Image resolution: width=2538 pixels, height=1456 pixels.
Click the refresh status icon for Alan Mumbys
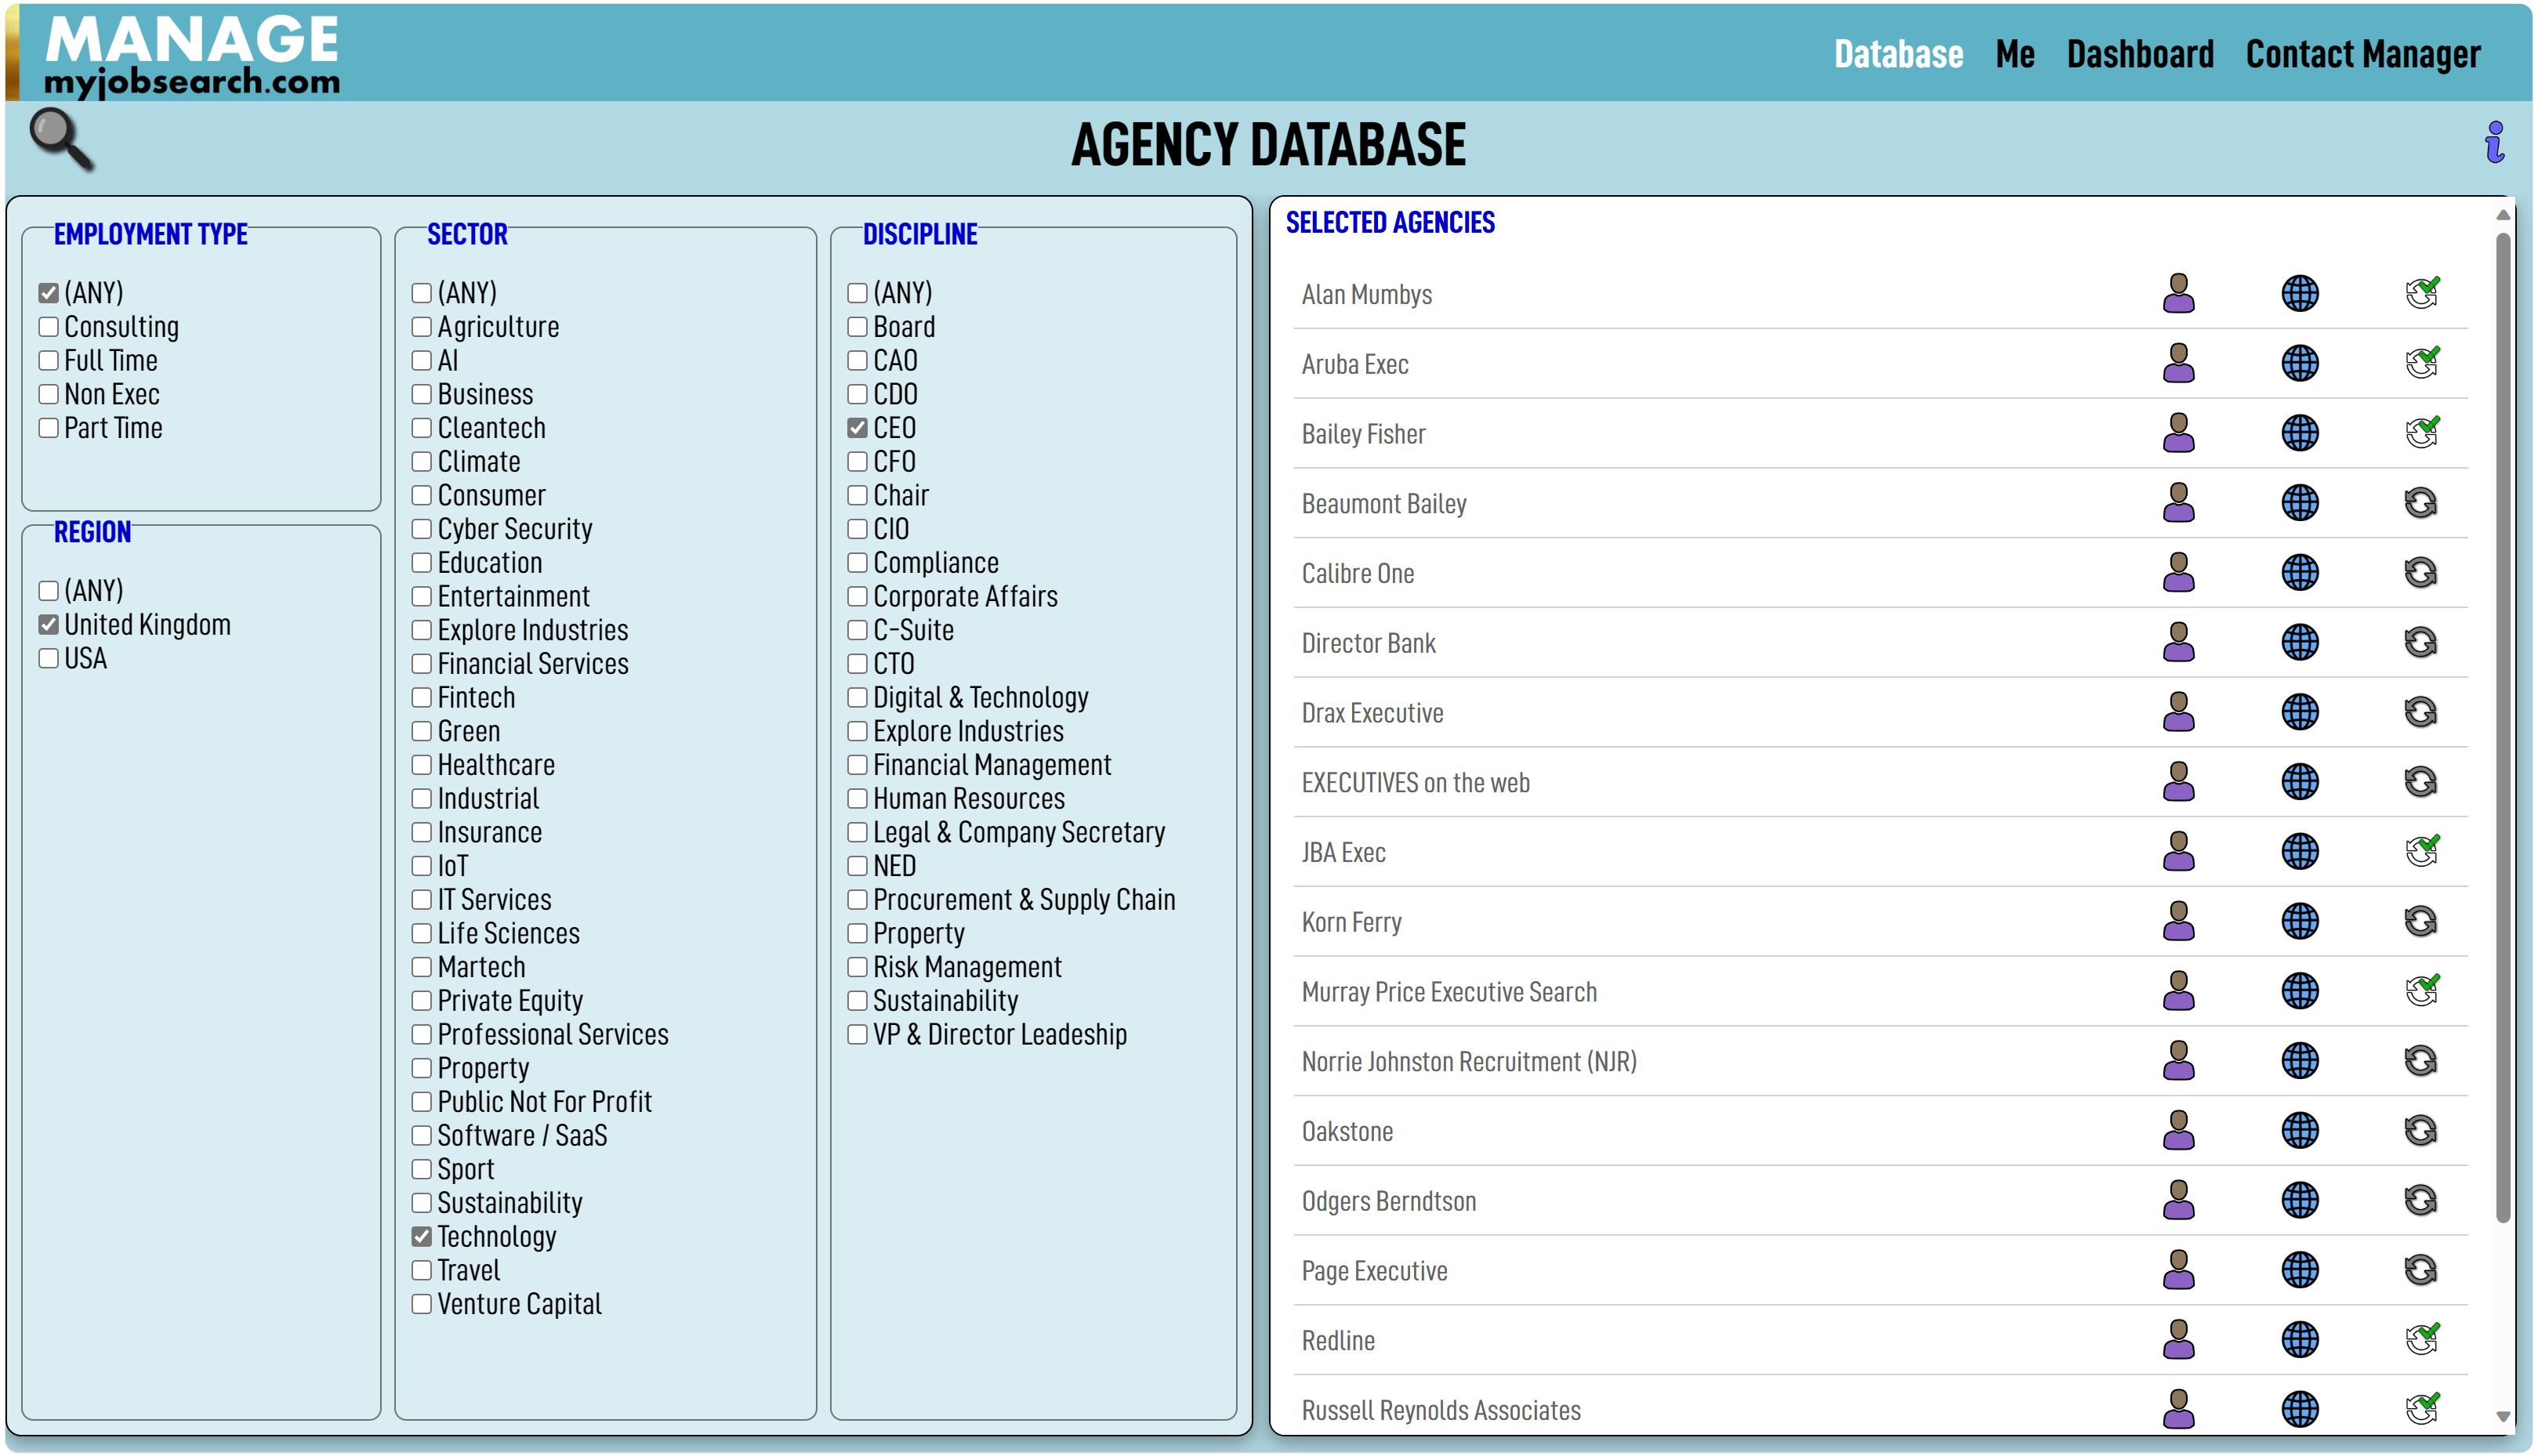click(2421, 293)
